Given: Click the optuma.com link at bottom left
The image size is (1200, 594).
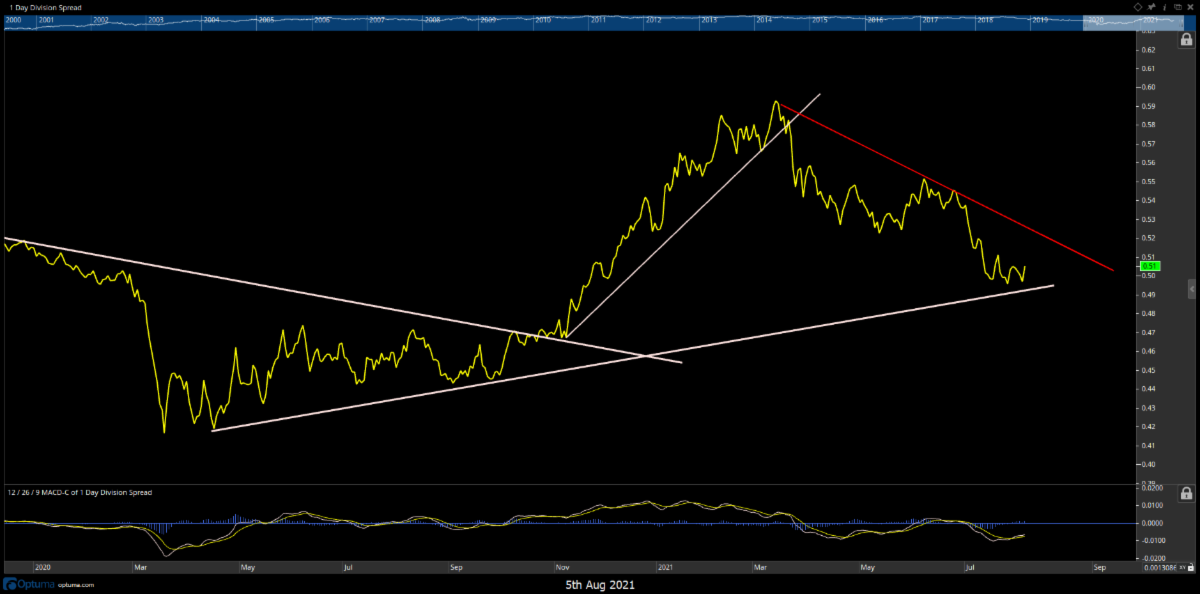Looking at the screenshot, I should coord(76,584).
